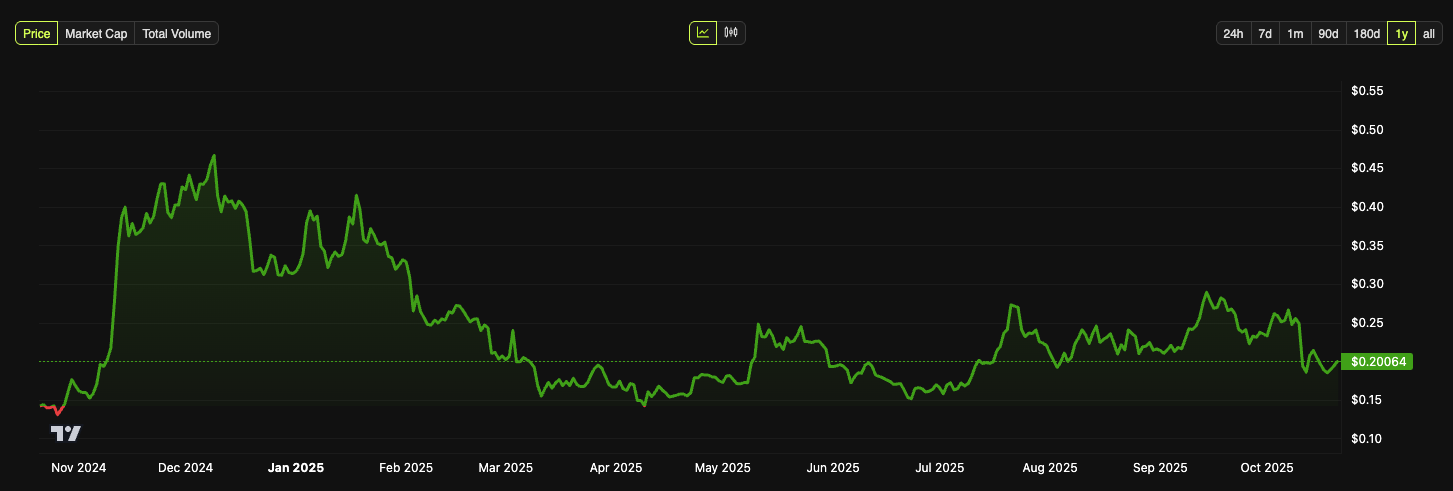
Task: Click the $0.10 y-axis price label
Action: pos(1367,439)
